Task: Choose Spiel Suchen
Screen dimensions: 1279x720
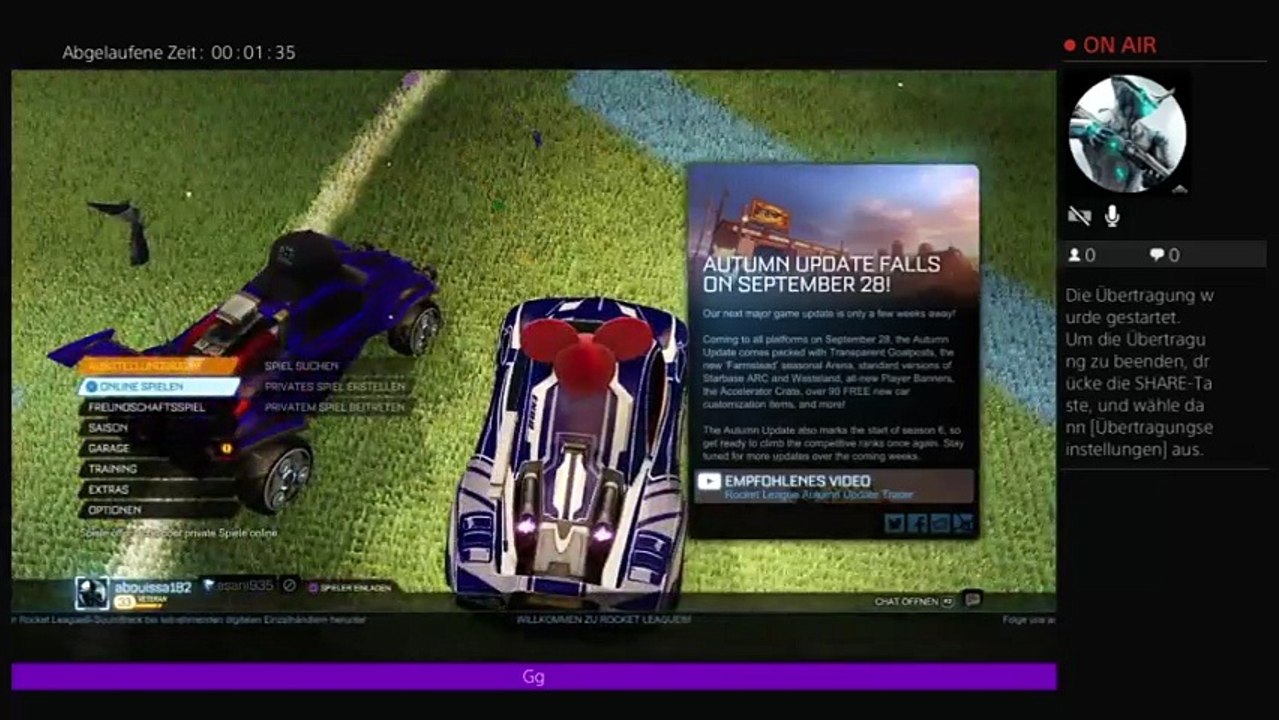Action: click(301, 367)
